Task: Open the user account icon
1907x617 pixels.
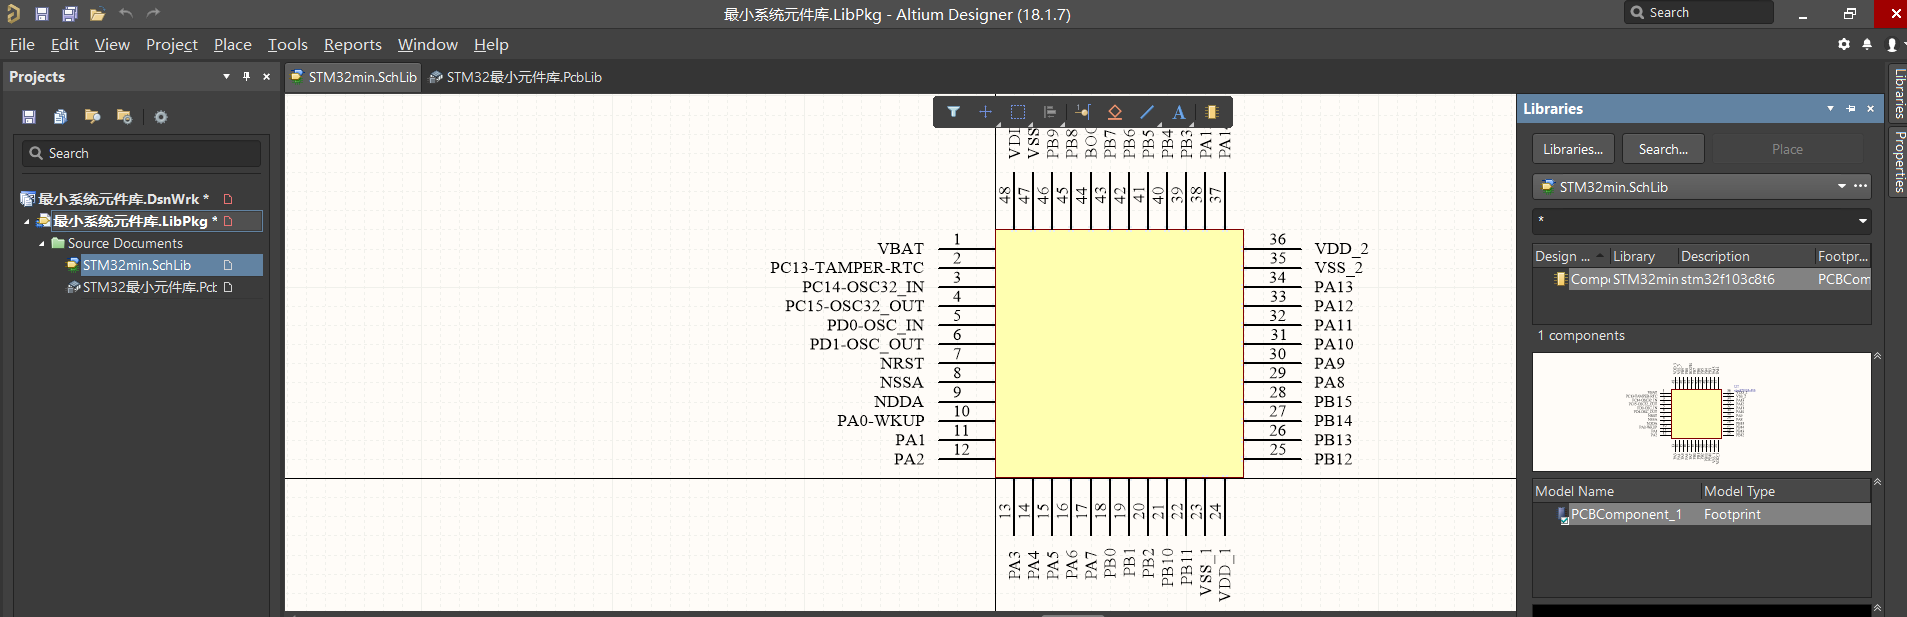Action: pos(1891,44)
